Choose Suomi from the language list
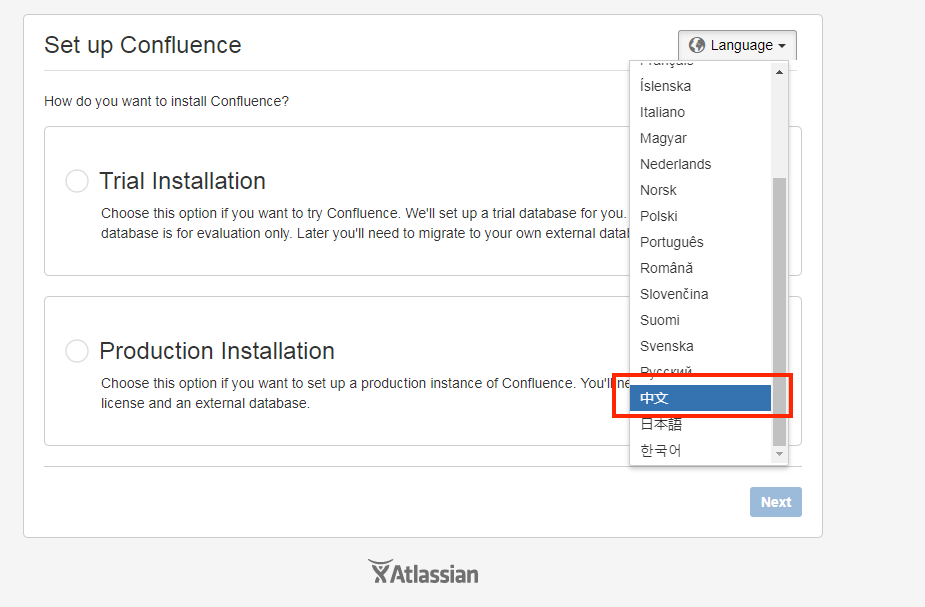This screenshot has width=925, height=607. pos(700,320)
